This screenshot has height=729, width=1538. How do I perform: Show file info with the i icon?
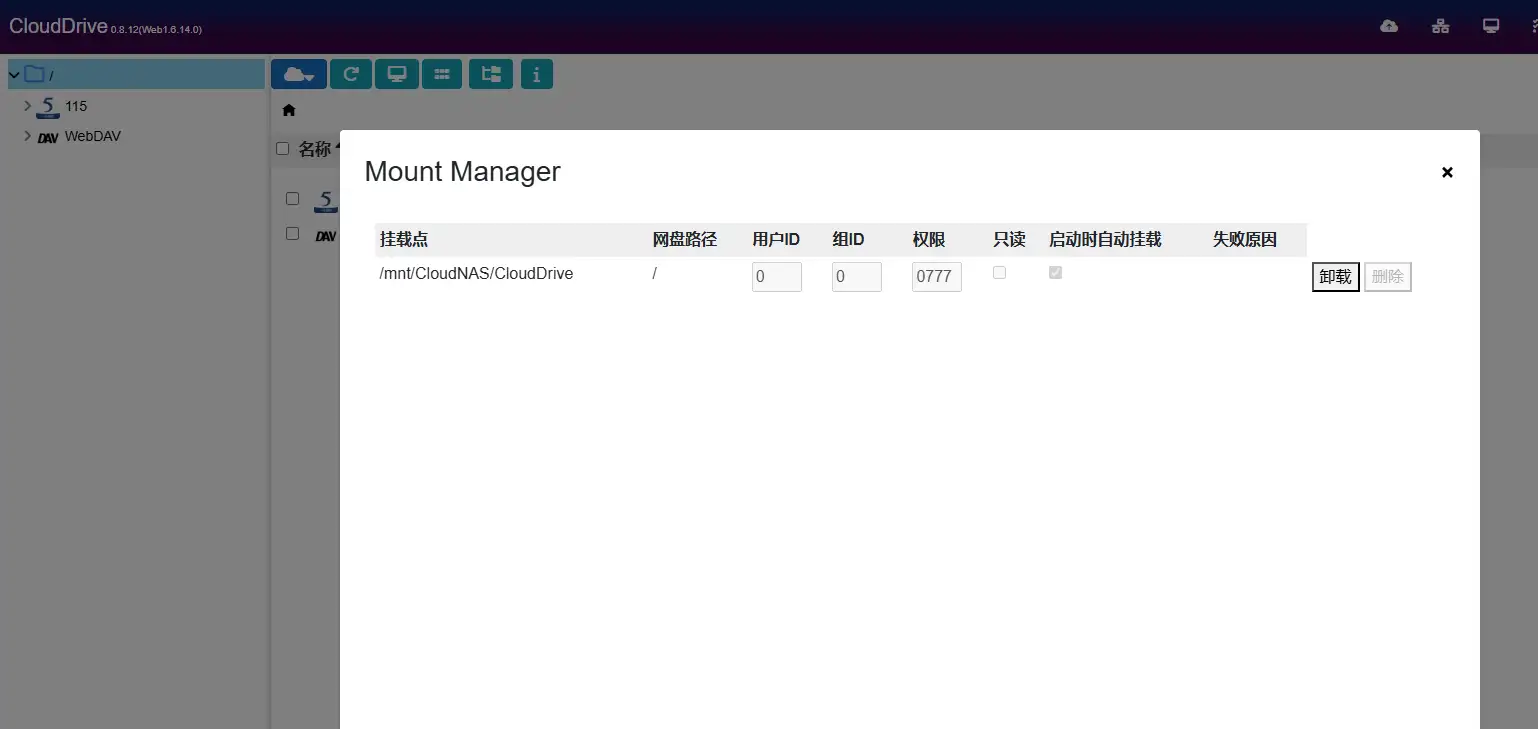(536, 73)
